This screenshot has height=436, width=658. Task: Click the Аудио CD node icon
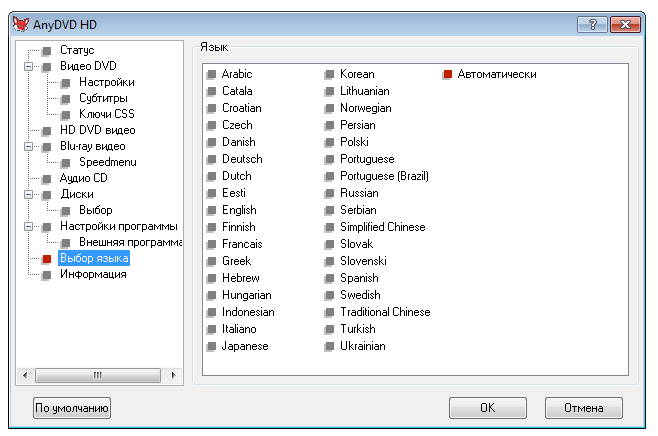(47, 179)
